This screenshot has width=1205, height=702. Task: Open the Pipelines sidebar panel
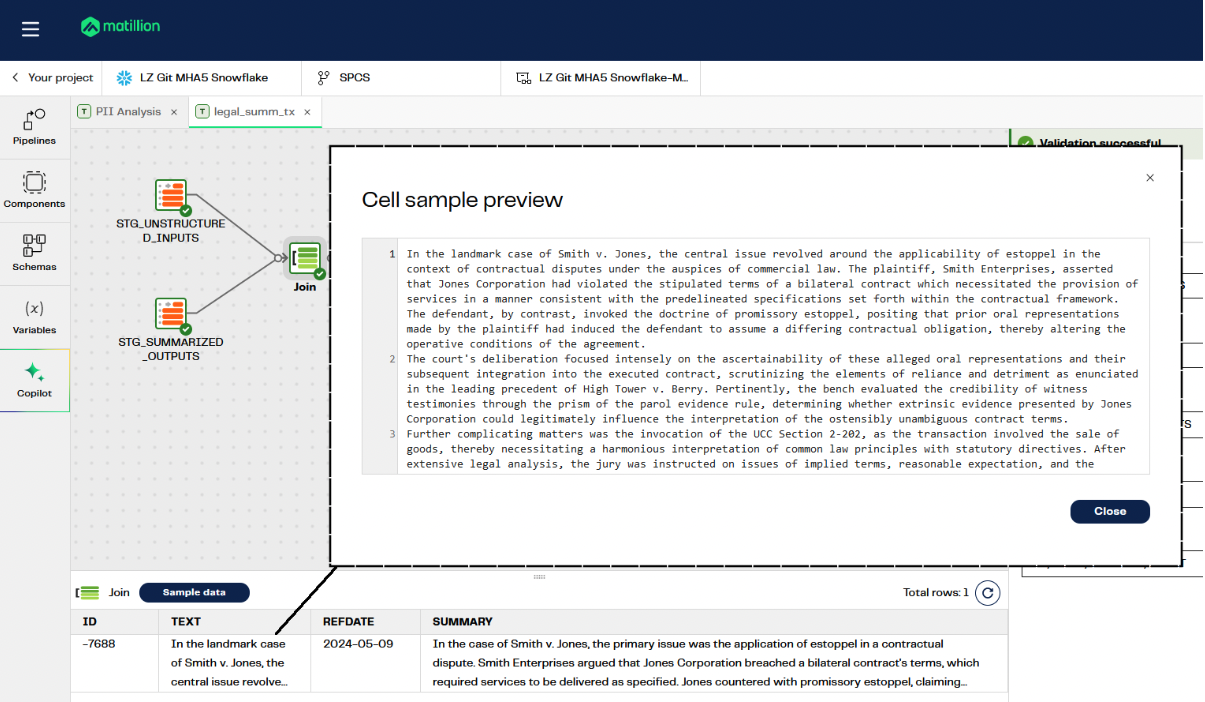(34, 127)
